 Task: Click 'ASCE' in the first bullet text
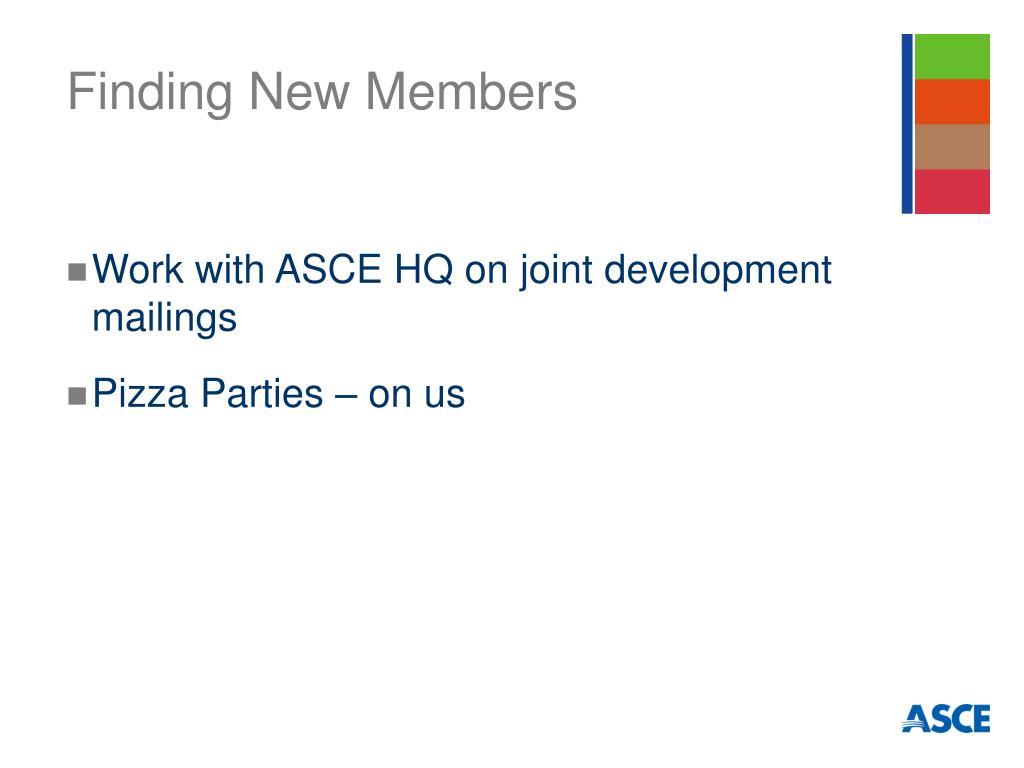[328, 268]
